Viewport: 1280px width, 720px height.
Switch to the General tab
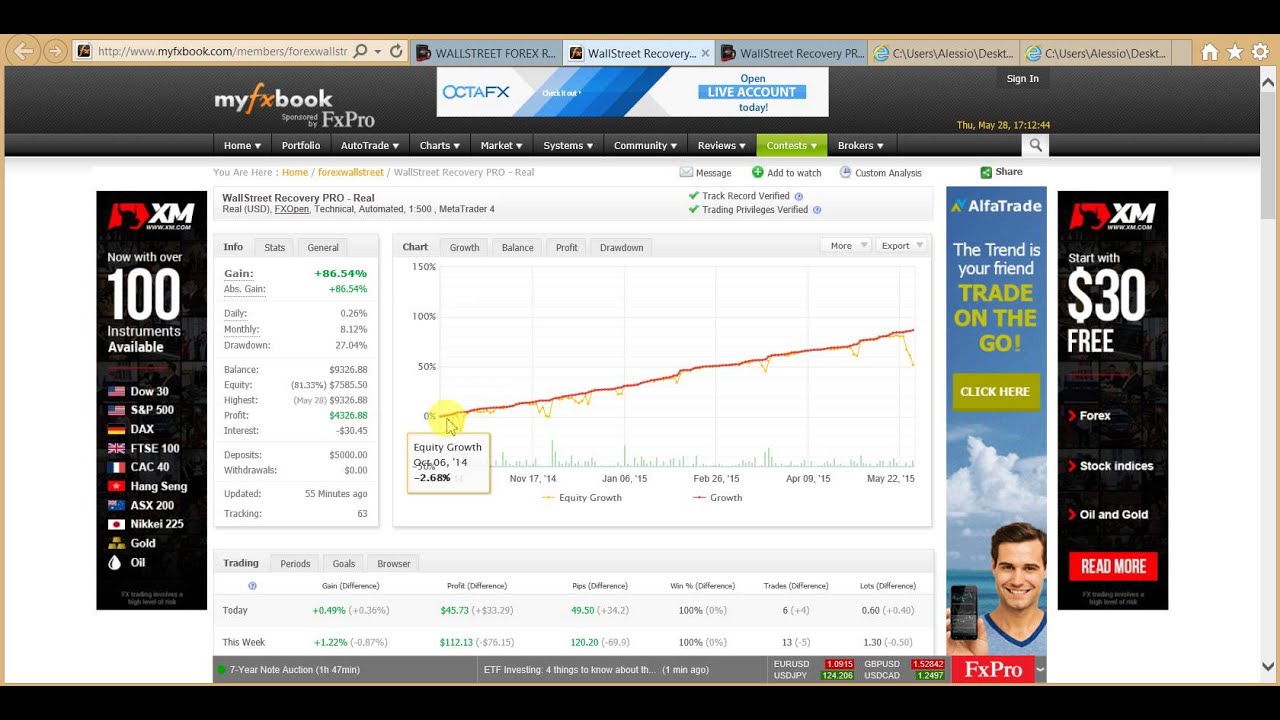[x=323, y=247]
